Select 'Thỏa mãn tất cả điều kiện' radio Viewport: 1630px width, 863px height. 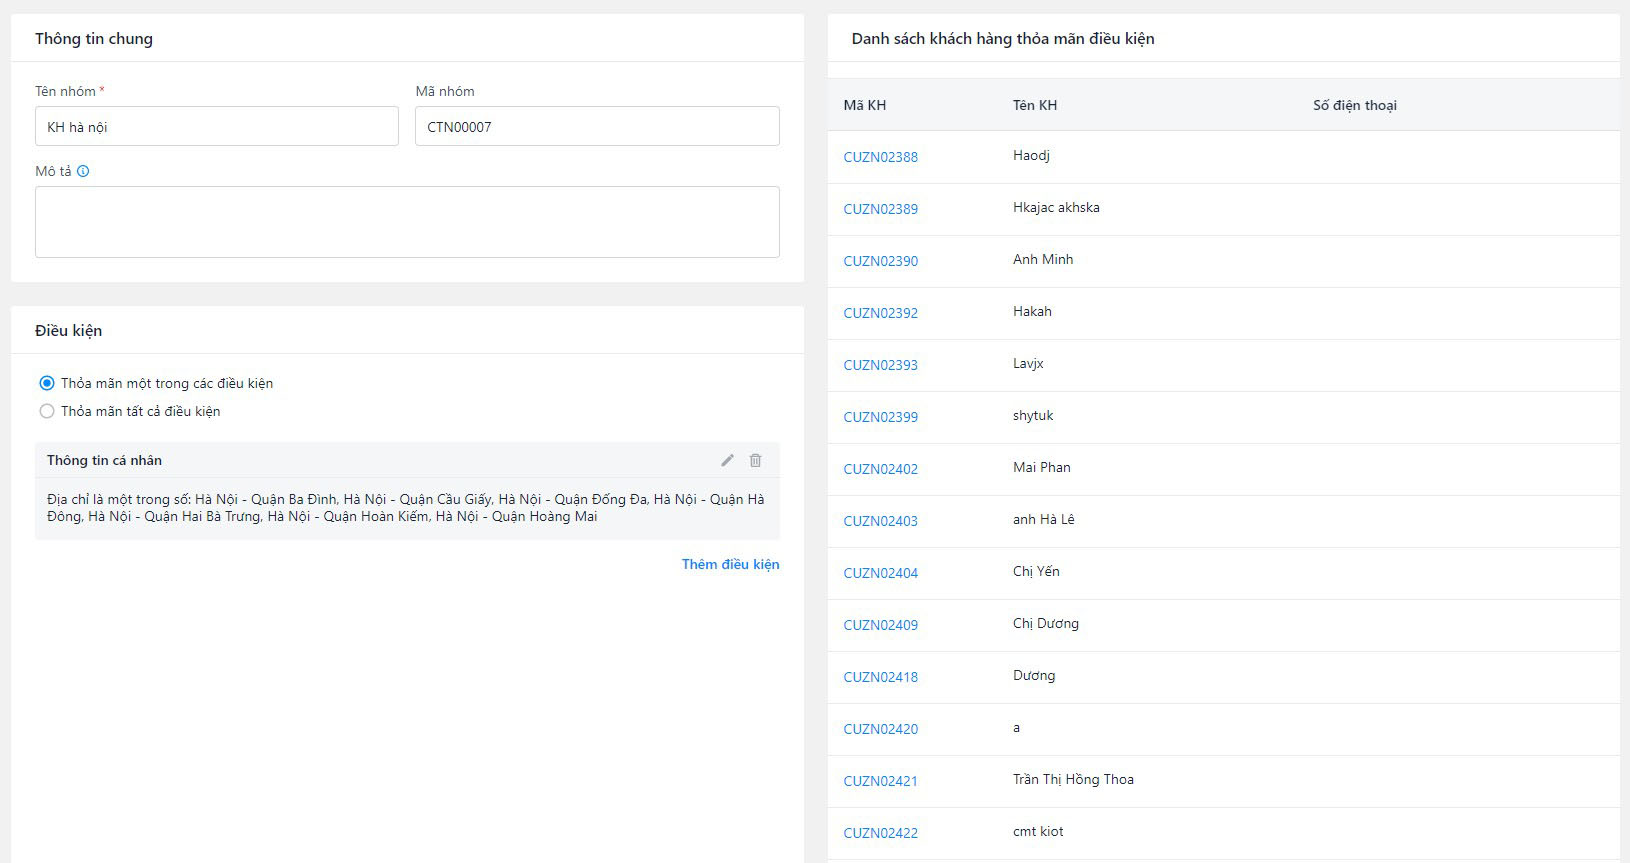coord(47,411)
